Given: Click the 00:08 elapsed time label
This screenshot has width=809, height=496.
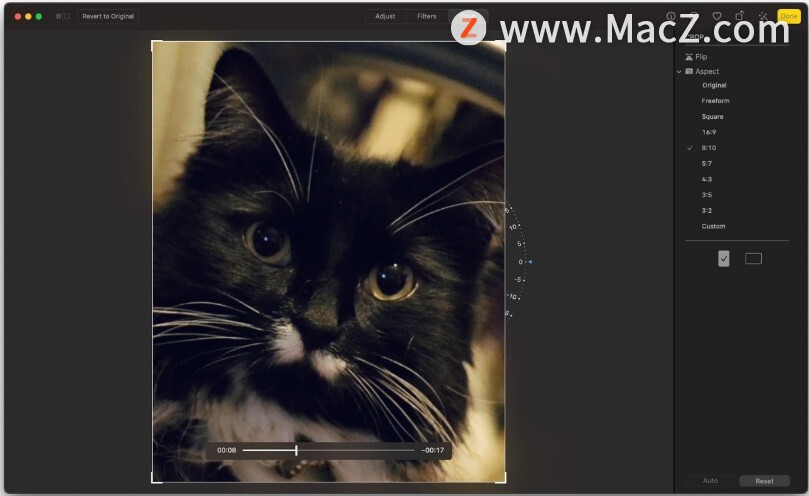Looking at the screenshot, I should point(226,450).
